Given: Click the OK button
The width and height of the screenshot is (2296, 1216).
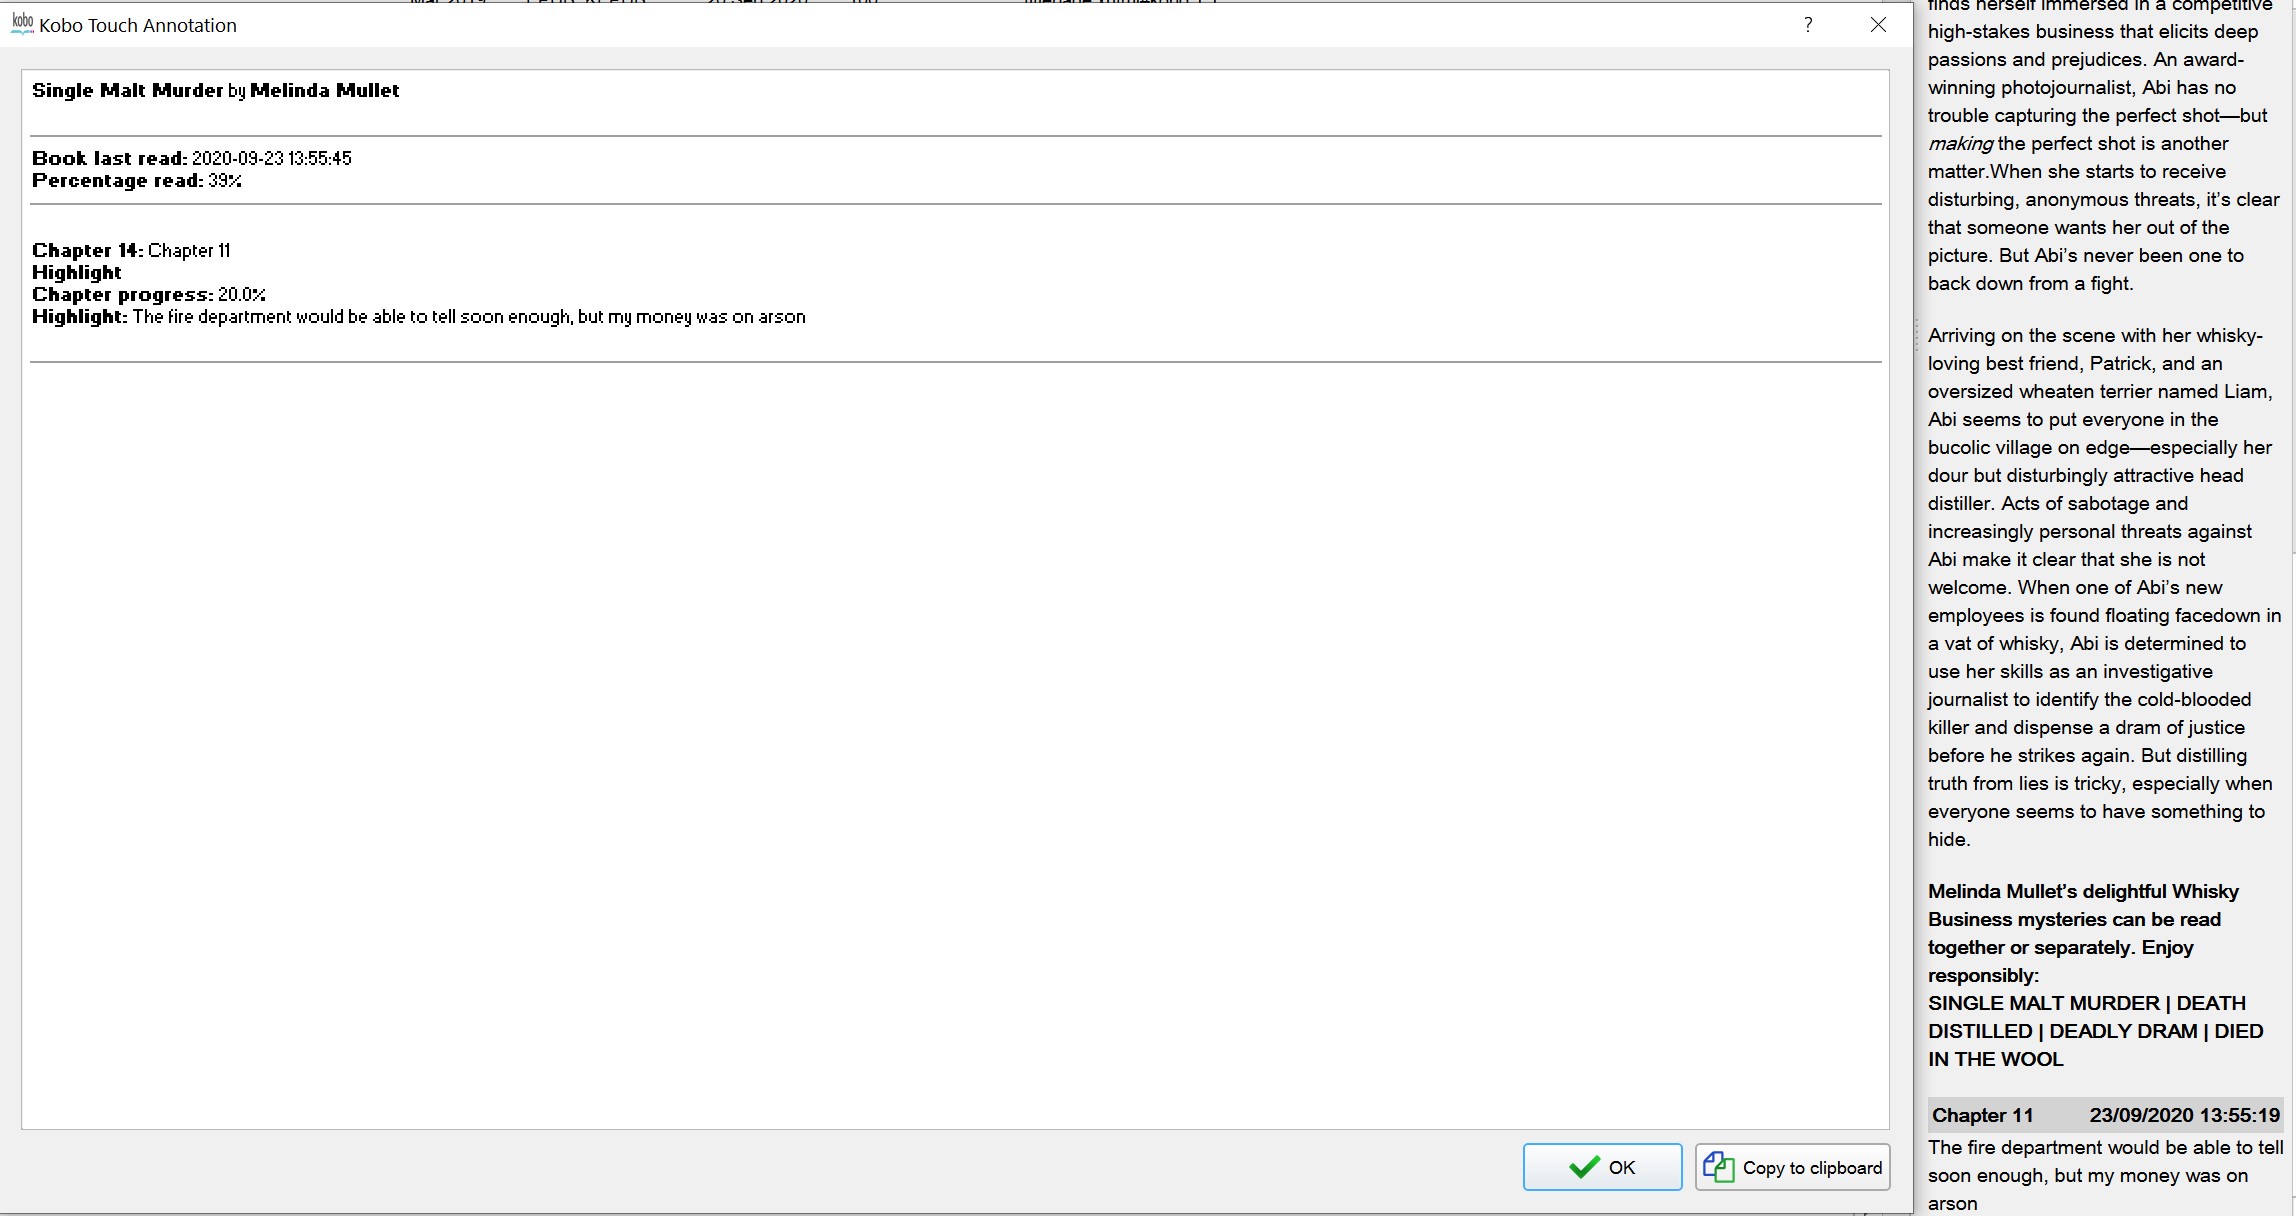Looking at the screenshot, I should tap(1602, 1167).
